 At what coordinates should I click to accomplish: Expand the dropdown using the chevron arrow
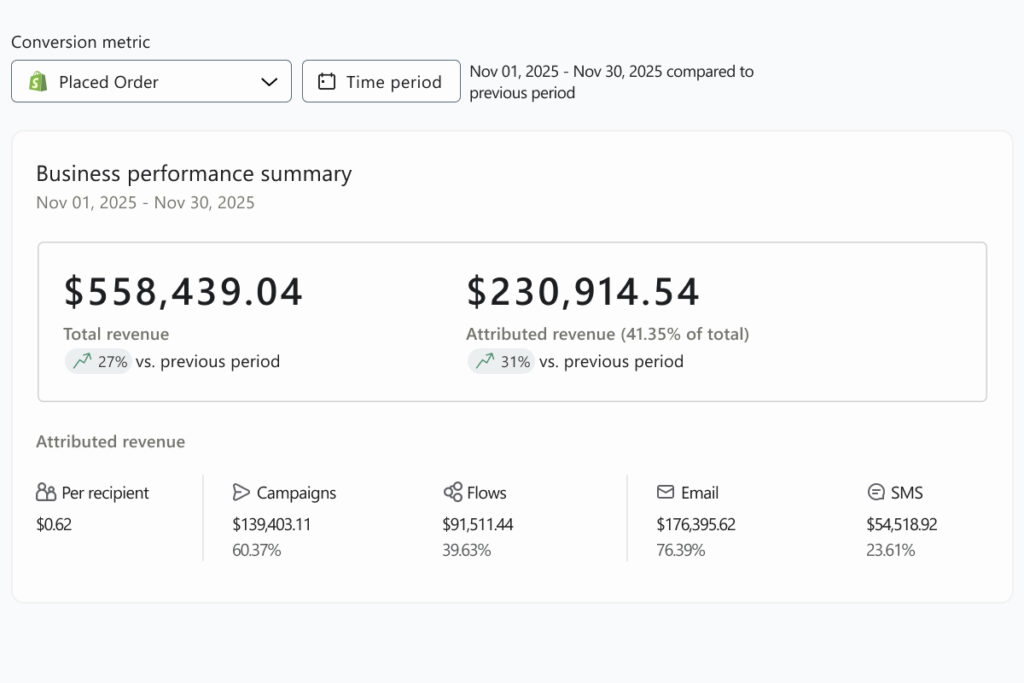coord(269,82)
